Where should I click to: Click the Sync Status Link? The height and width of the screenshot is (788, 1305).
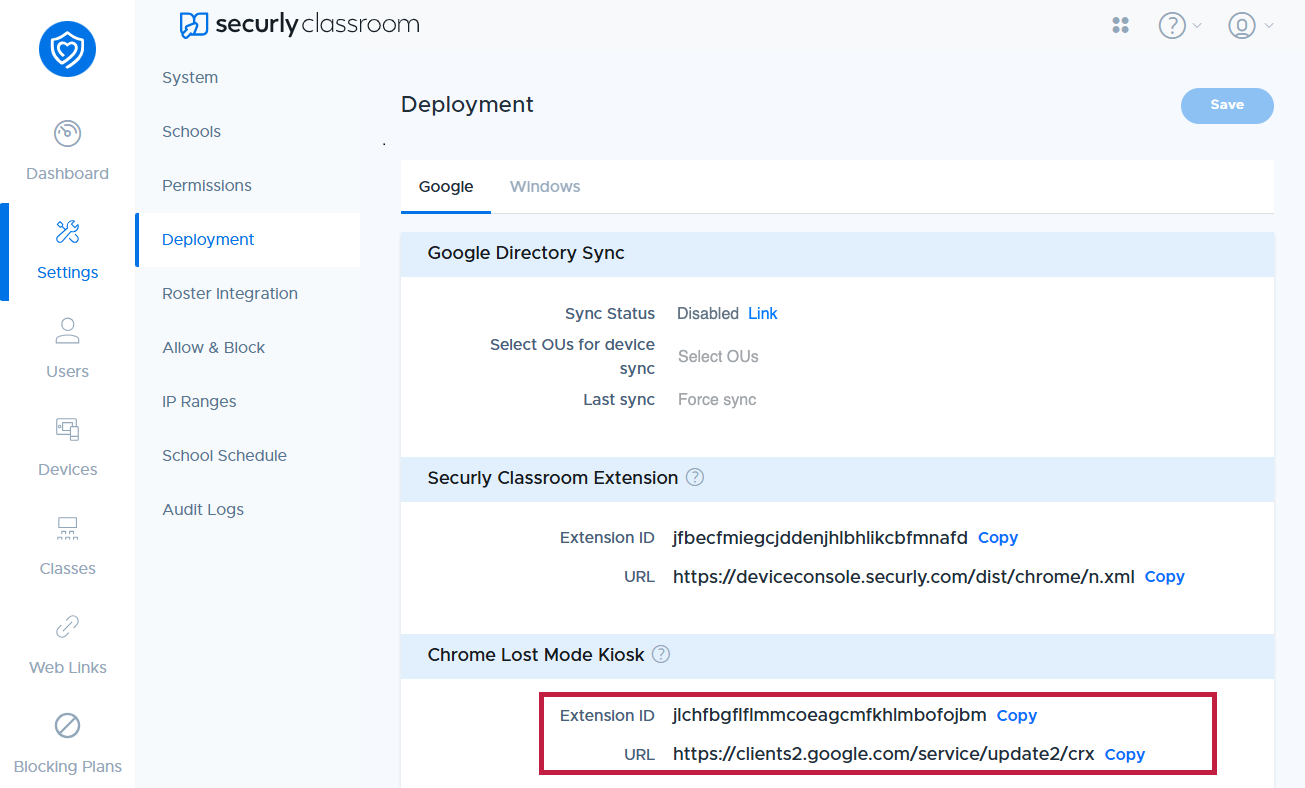(762, 313)
